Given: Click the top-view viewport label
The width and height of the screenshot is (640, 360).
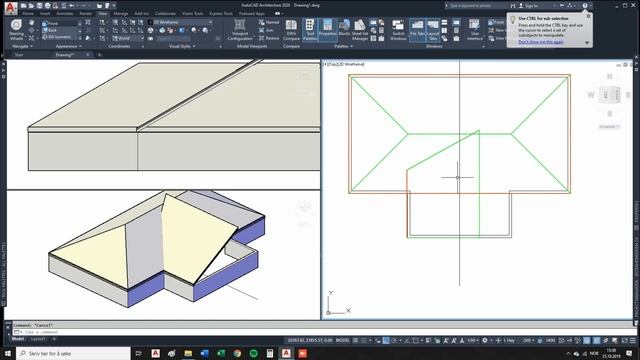Looking at the screenshot, I should pos(344,64).
